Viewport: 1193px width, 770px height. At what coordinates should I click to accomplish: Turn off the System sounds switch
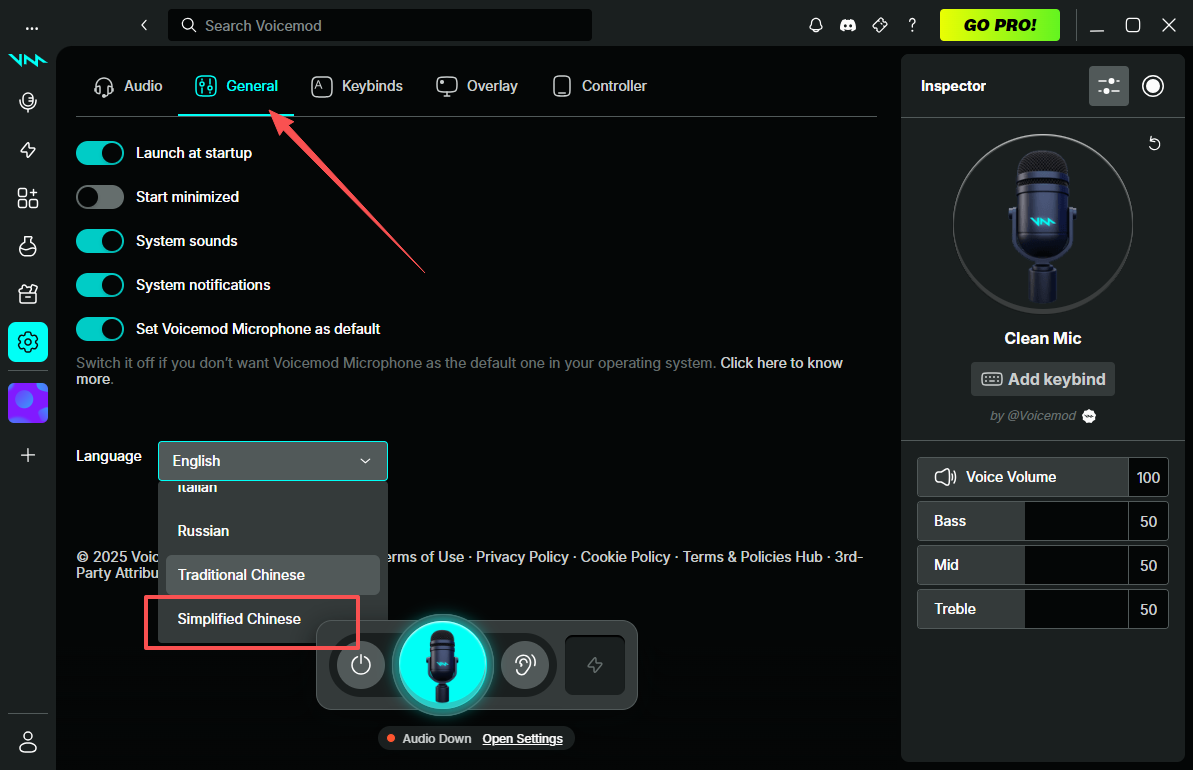pos(100,241)
